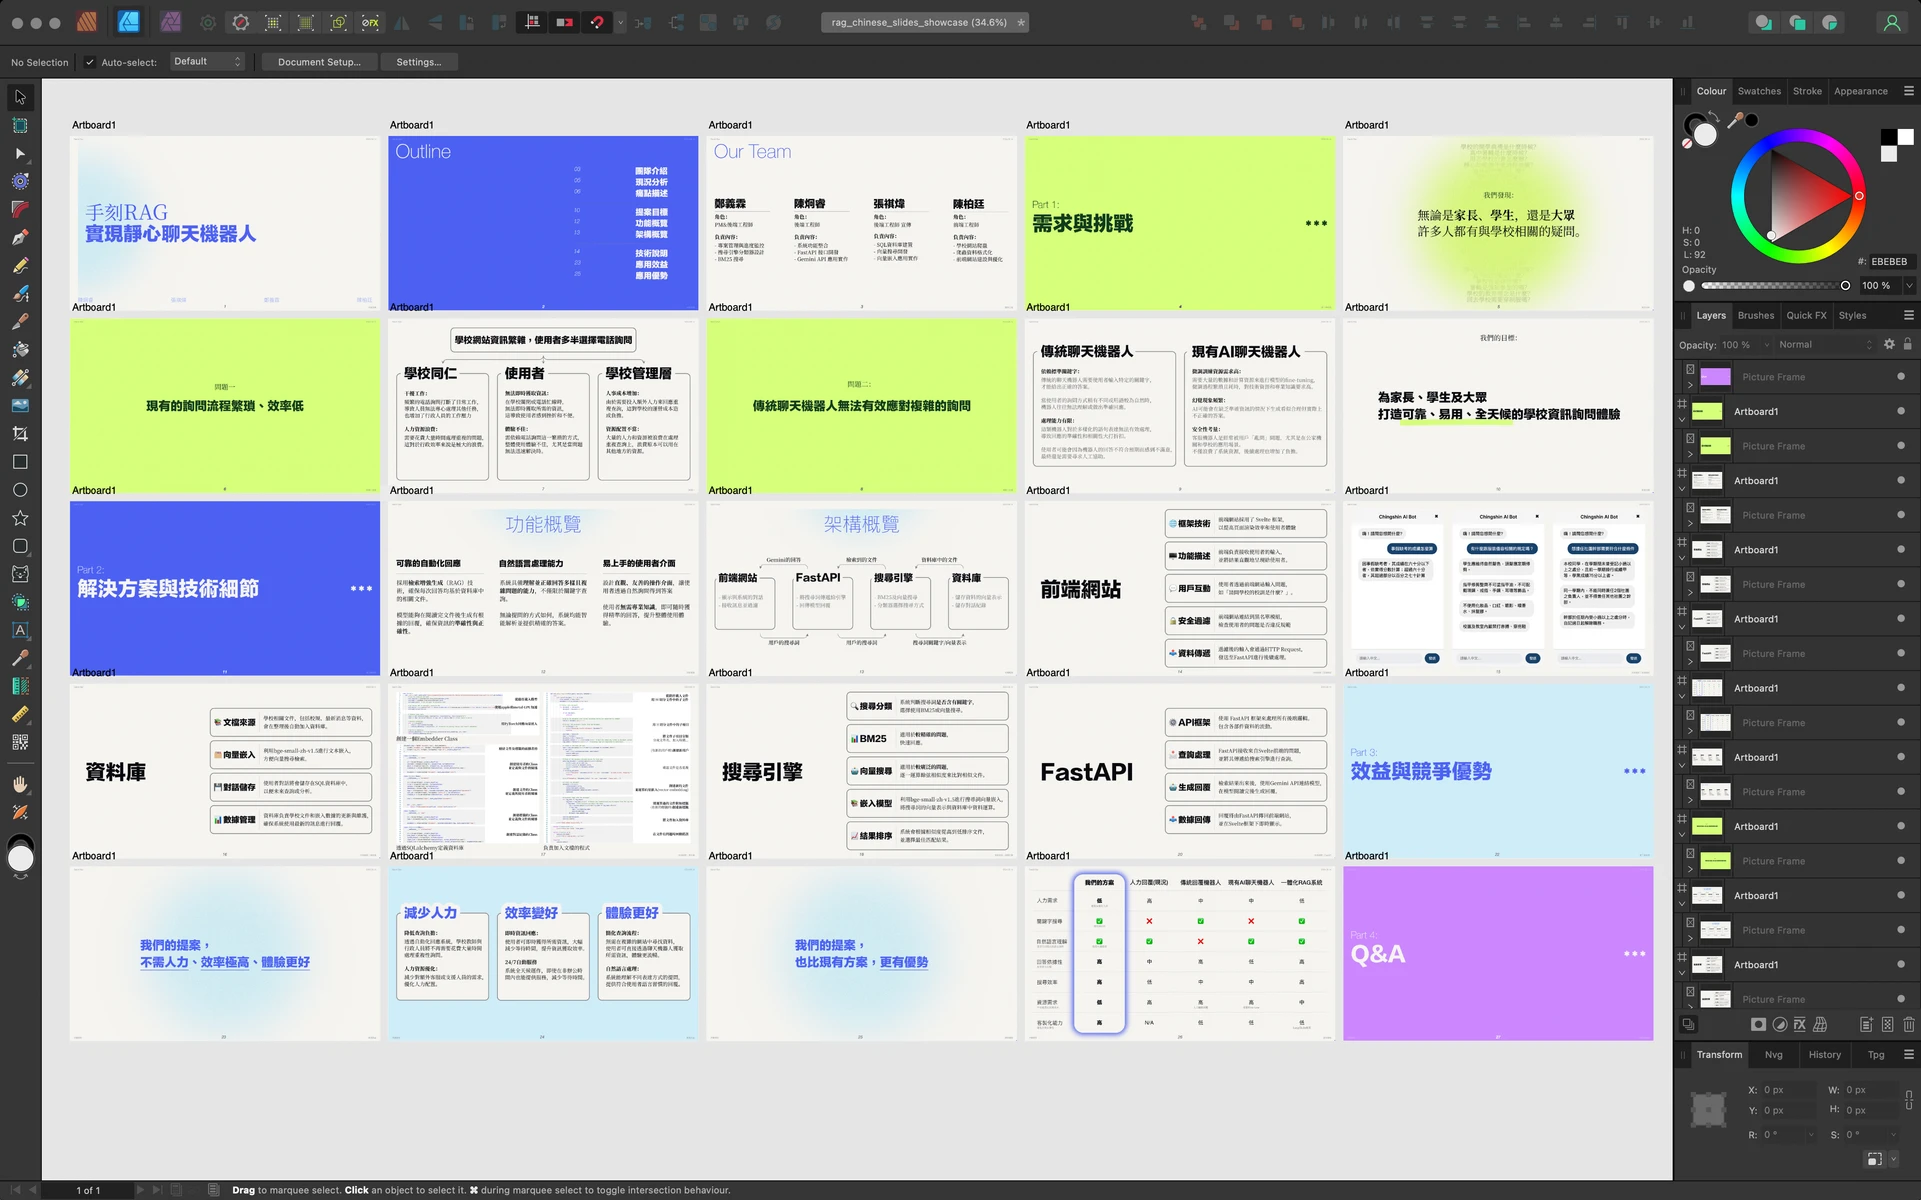Switch to the Swatches tab
This screenshot has width=1921, height=1200.
click(1760, 90)
